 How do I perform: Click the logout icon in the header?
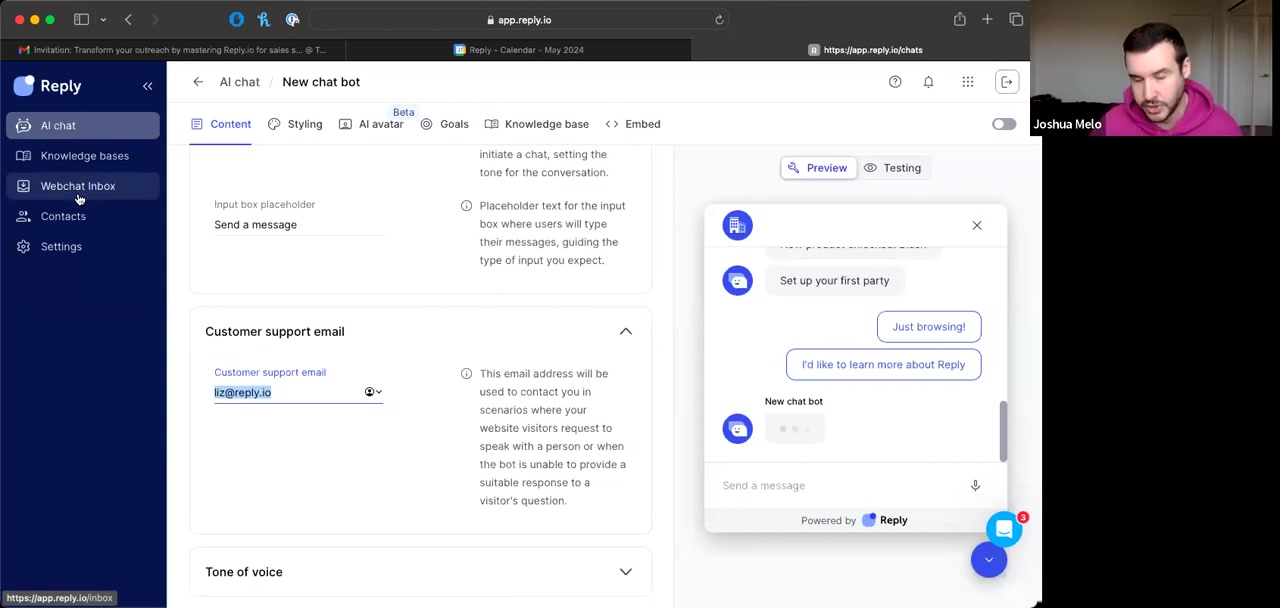point(1007,82)
